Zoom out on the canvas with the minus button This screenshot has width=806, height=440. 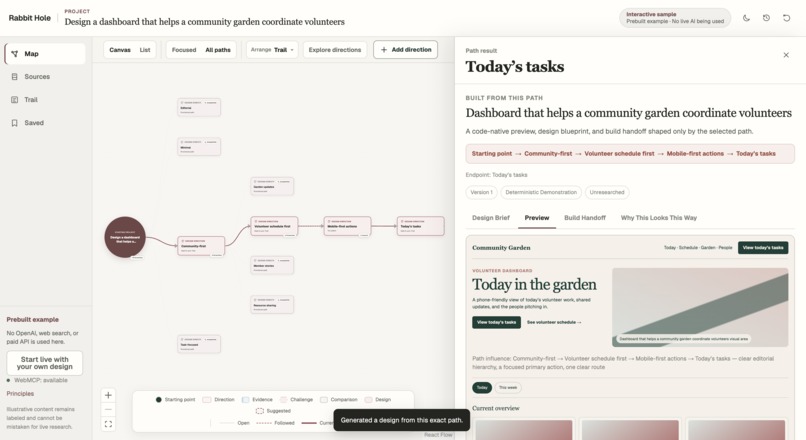point(108,410)
